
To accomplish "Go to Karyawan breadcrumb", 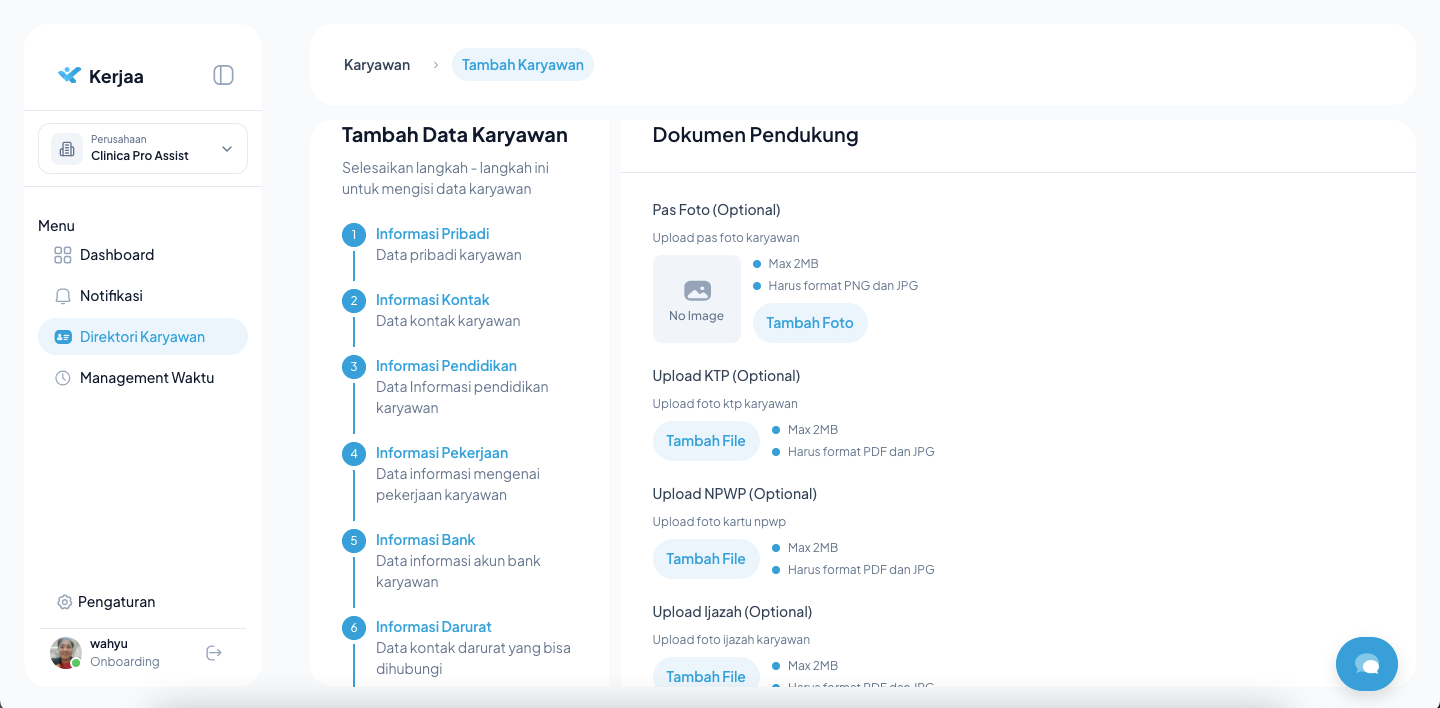I will [x=377, y=65].
